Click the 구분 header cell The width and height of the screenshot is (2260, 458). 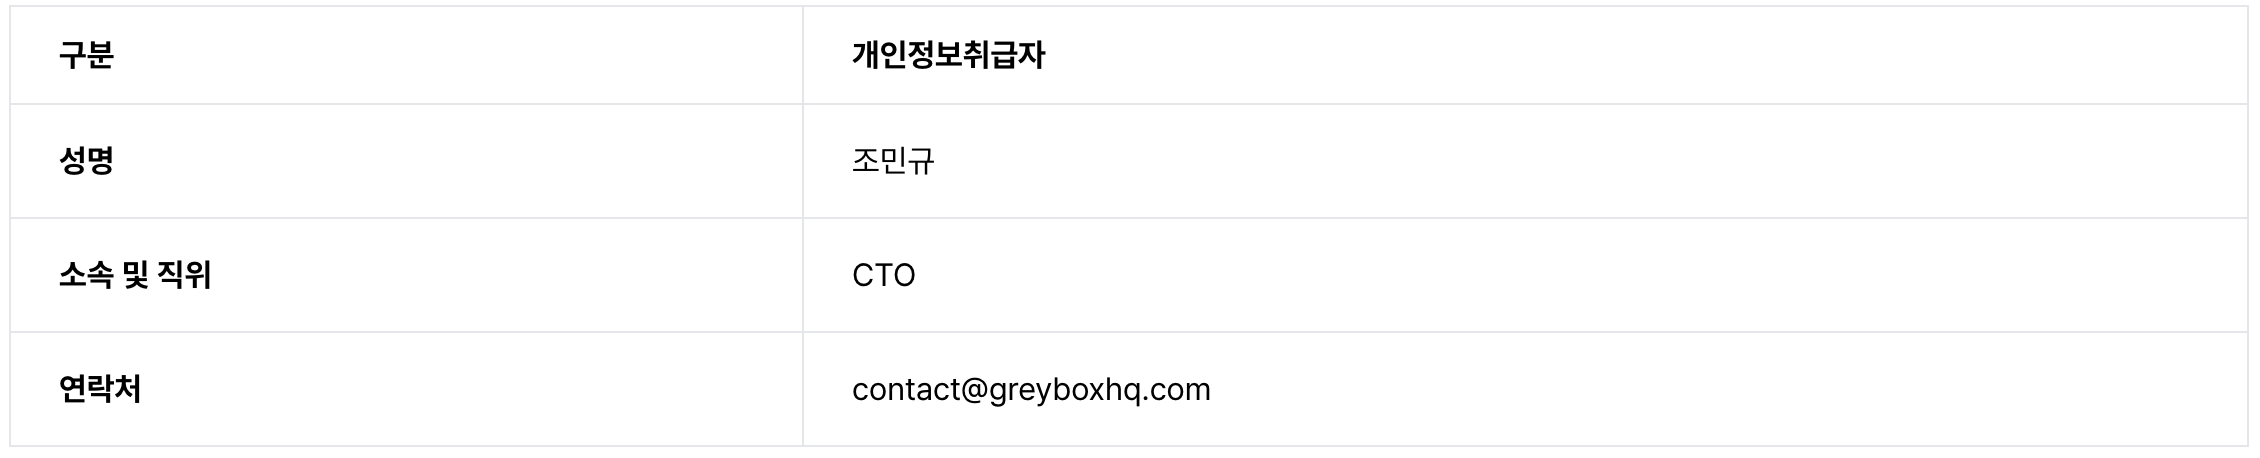coord(86,55)
